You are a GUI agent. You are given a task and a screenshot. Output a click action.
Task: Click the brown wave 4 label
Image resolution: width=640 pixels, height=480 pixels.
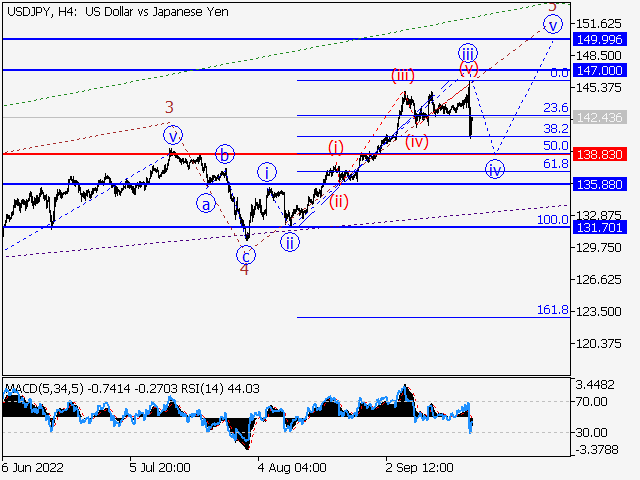[x=244, y=270]
